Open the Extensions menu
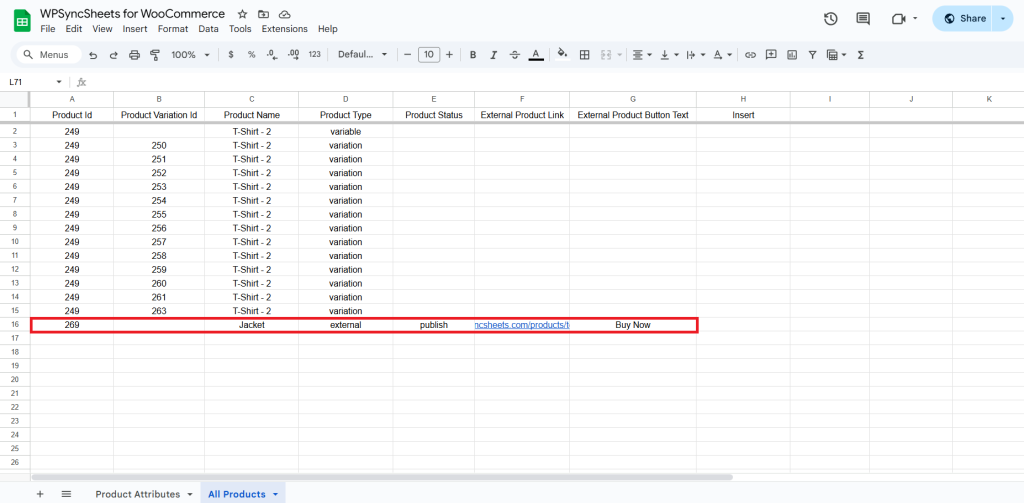This screenshot has width=1024, height=503. [x=284, y=29]
